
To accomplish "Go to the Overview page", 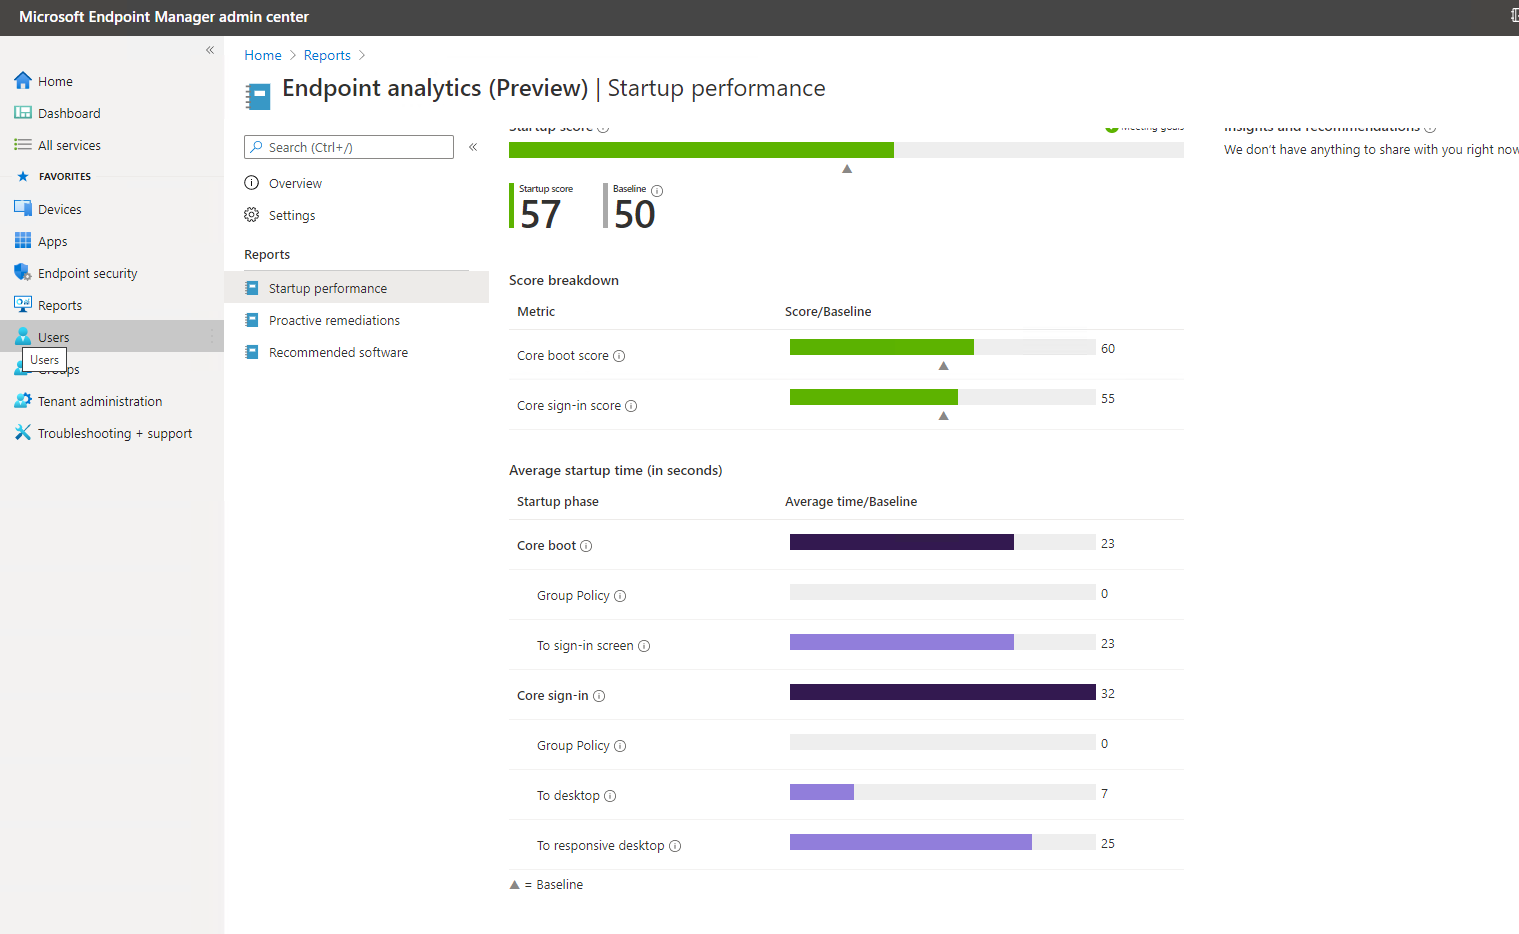I will point(295,183).
